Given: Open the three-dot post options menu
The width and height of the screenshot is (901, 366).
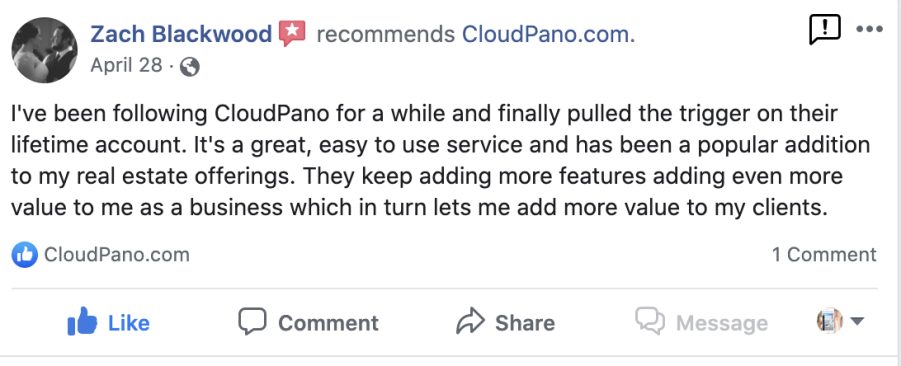Looking at the screenshot, I should pyautogui.click(x=869, y=29).
